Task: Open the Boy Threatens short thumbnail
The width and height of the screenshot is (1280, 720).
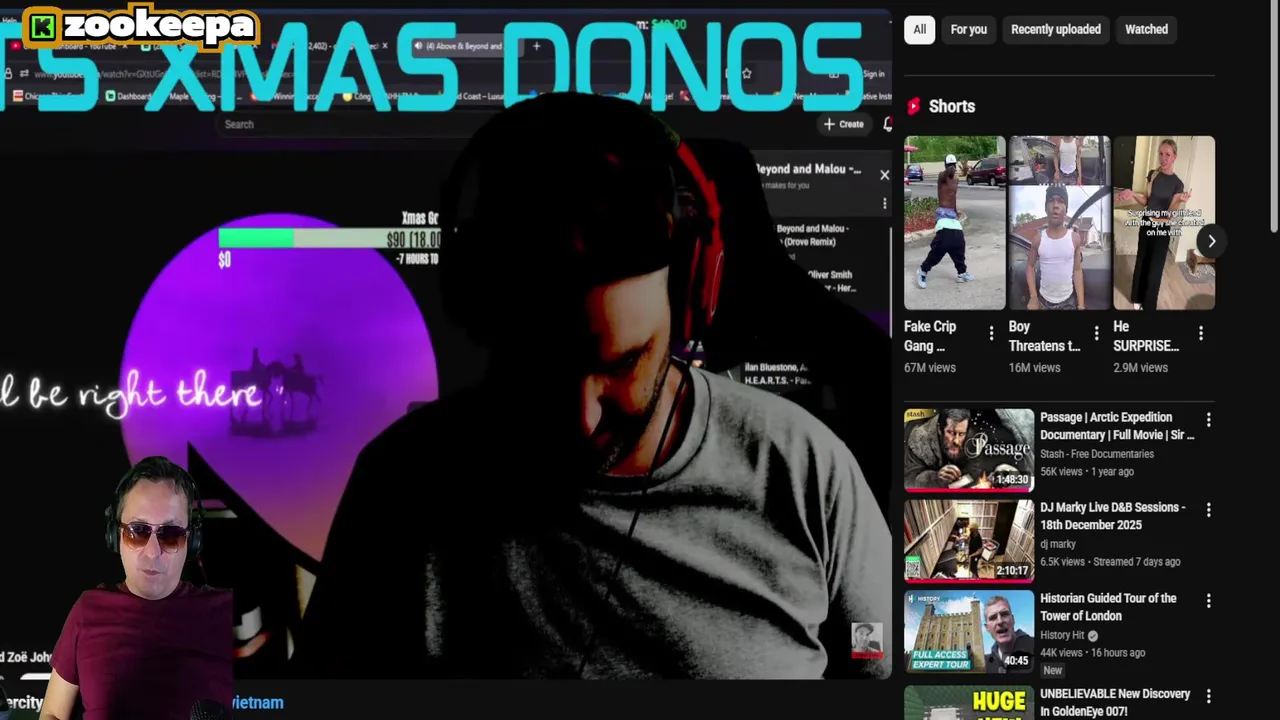Action: coord(1059,223)
